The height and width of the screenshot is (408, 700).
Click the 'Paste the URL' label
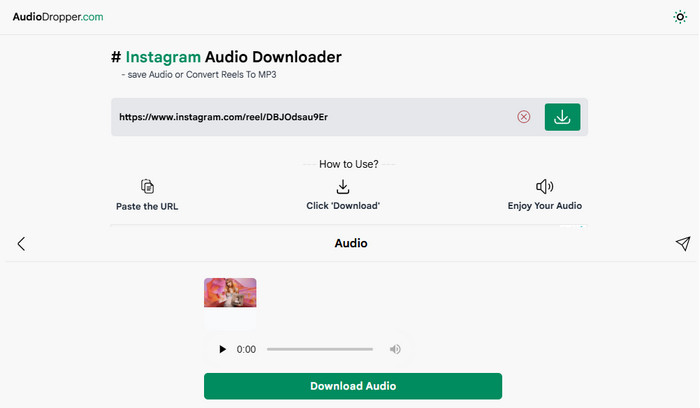(147, 207)
